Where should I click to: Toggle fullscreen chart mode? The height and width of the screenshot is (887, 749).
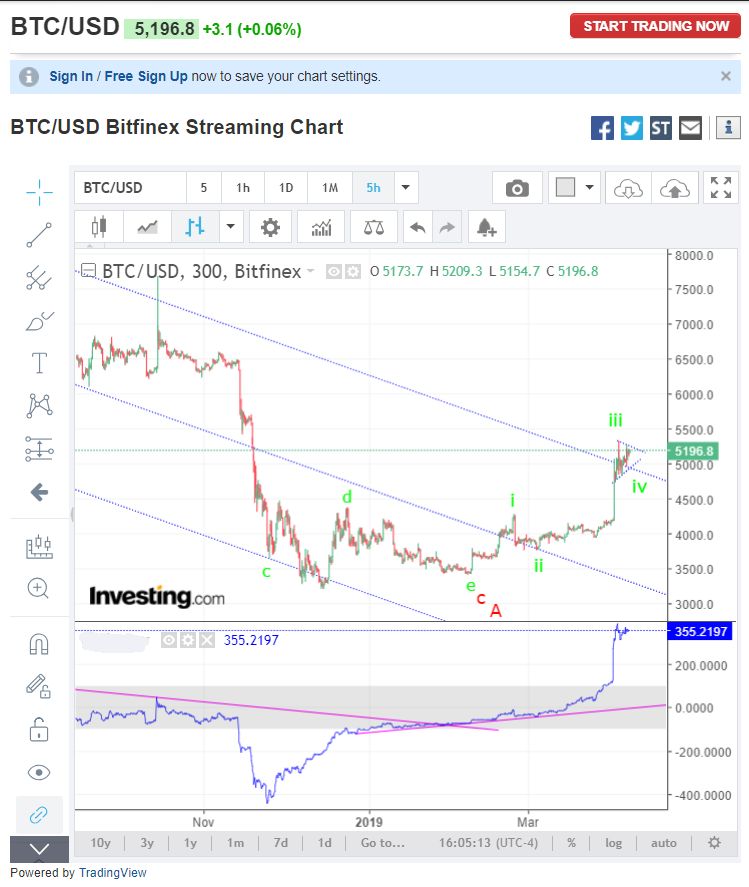coord(721,188)
